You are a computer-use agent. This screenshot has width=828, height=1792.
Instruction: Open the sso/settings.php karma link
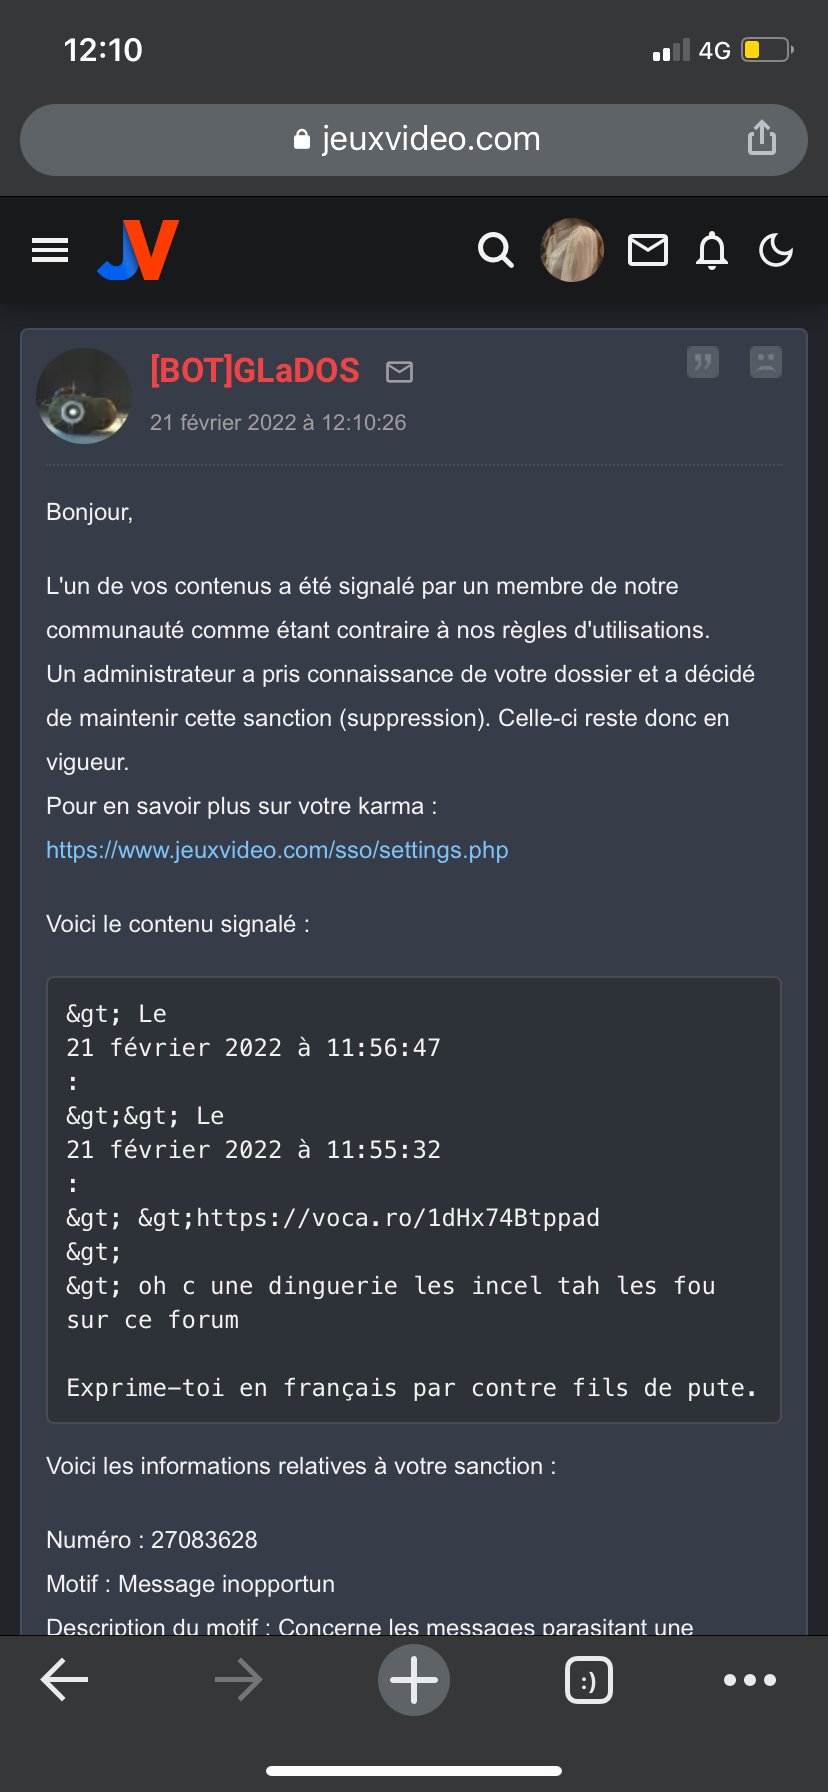pyautogui.click(x=277, y=850)
